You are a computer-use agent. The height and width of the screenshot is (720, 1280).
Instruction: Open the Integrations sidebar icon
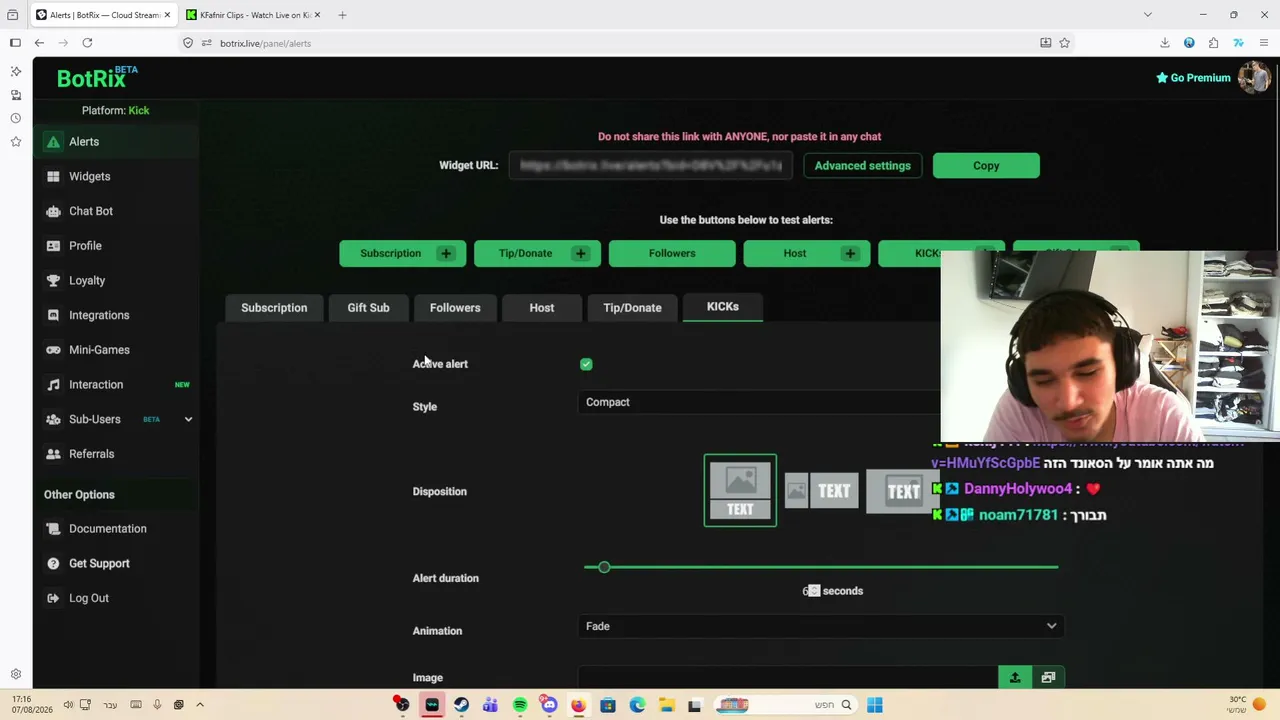click(53, 315)
